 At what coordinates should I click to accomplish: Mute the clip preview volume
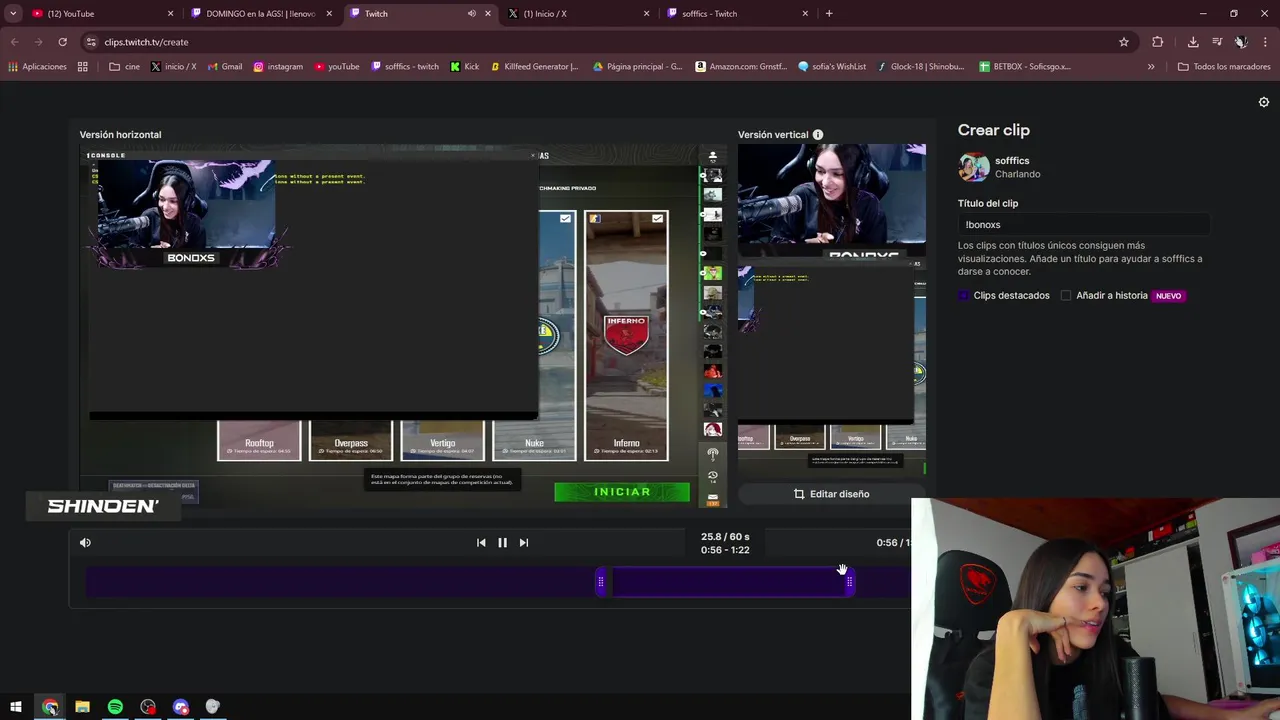pos(85,543)
